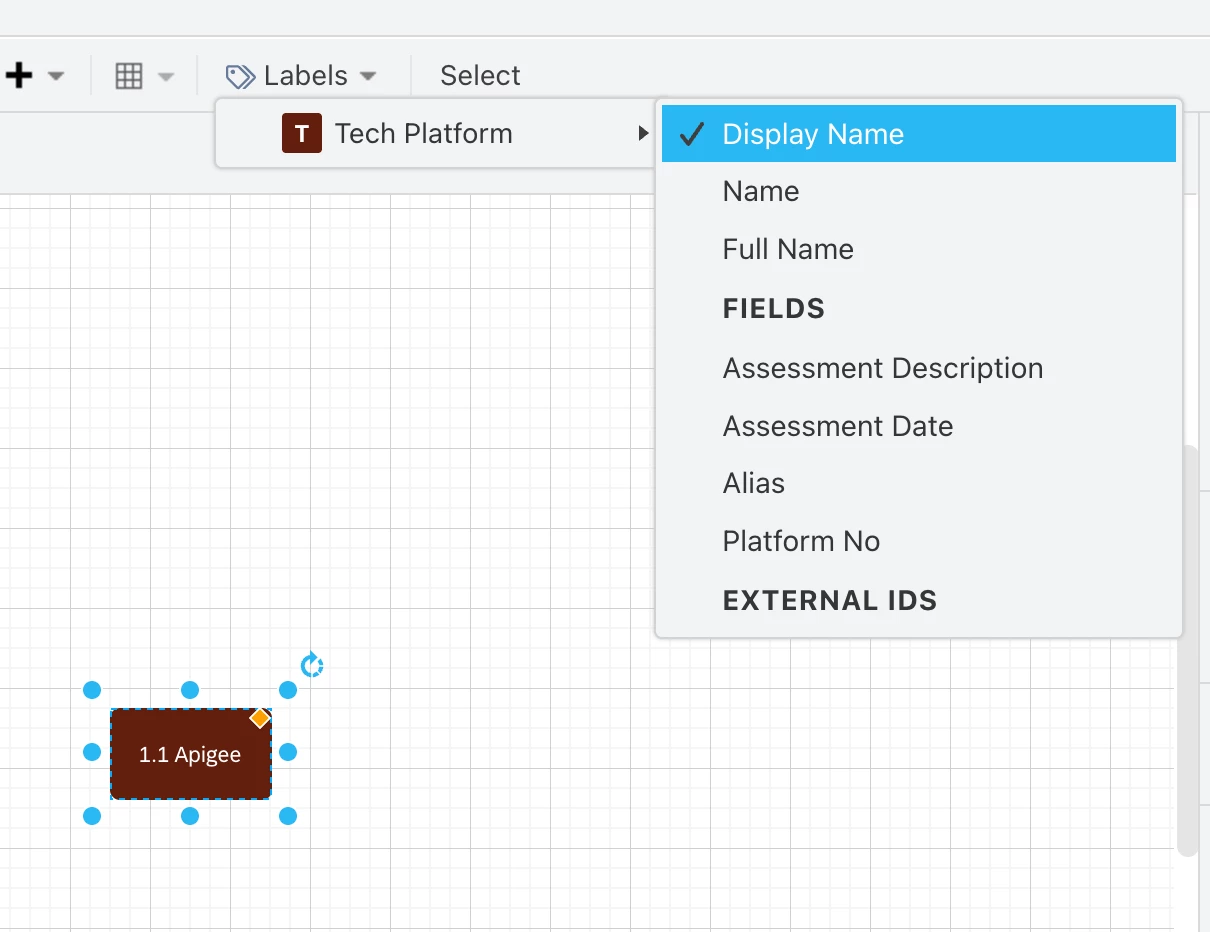Click the 1.1 Apigee brown shape
1210x932 pixels.
(190, 754)
